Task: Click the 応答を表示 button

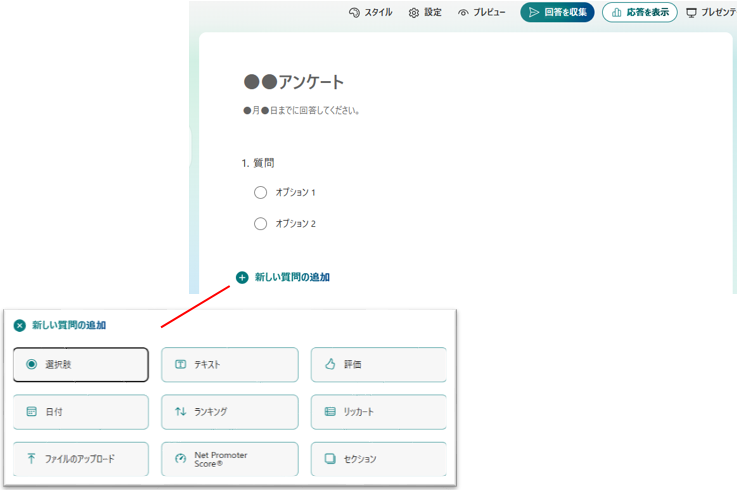Action: point(639,13)
